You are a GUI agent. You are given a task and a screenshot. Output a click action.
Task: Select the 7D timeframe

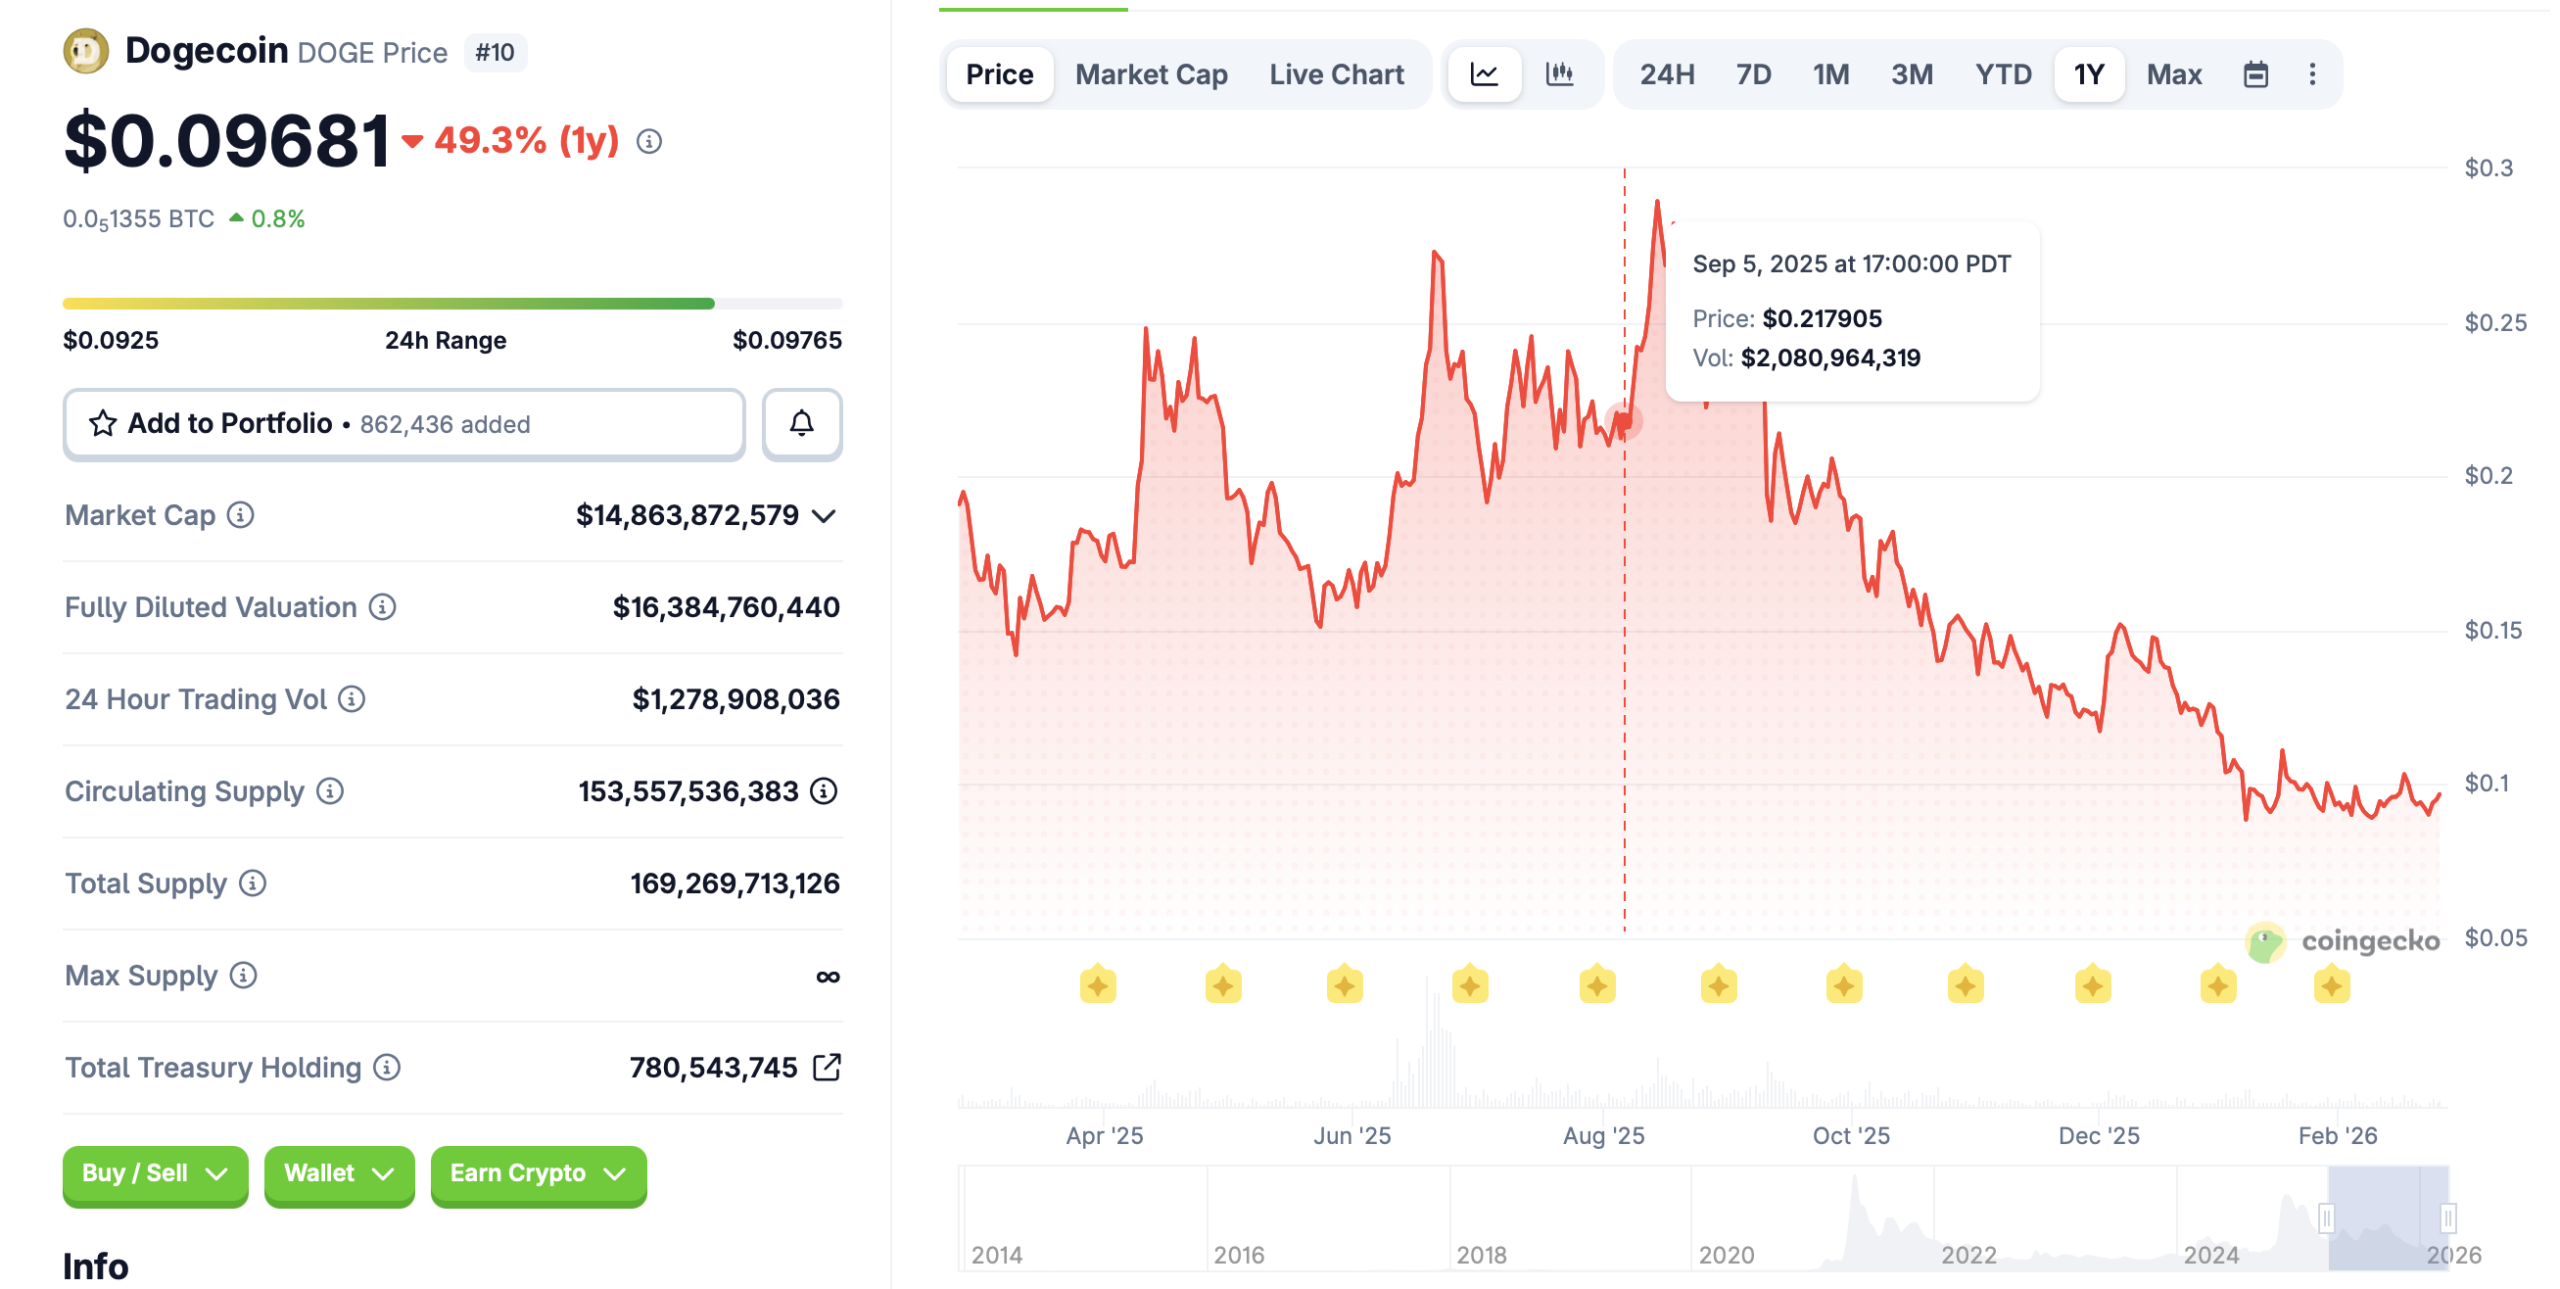pos(1752,73)
